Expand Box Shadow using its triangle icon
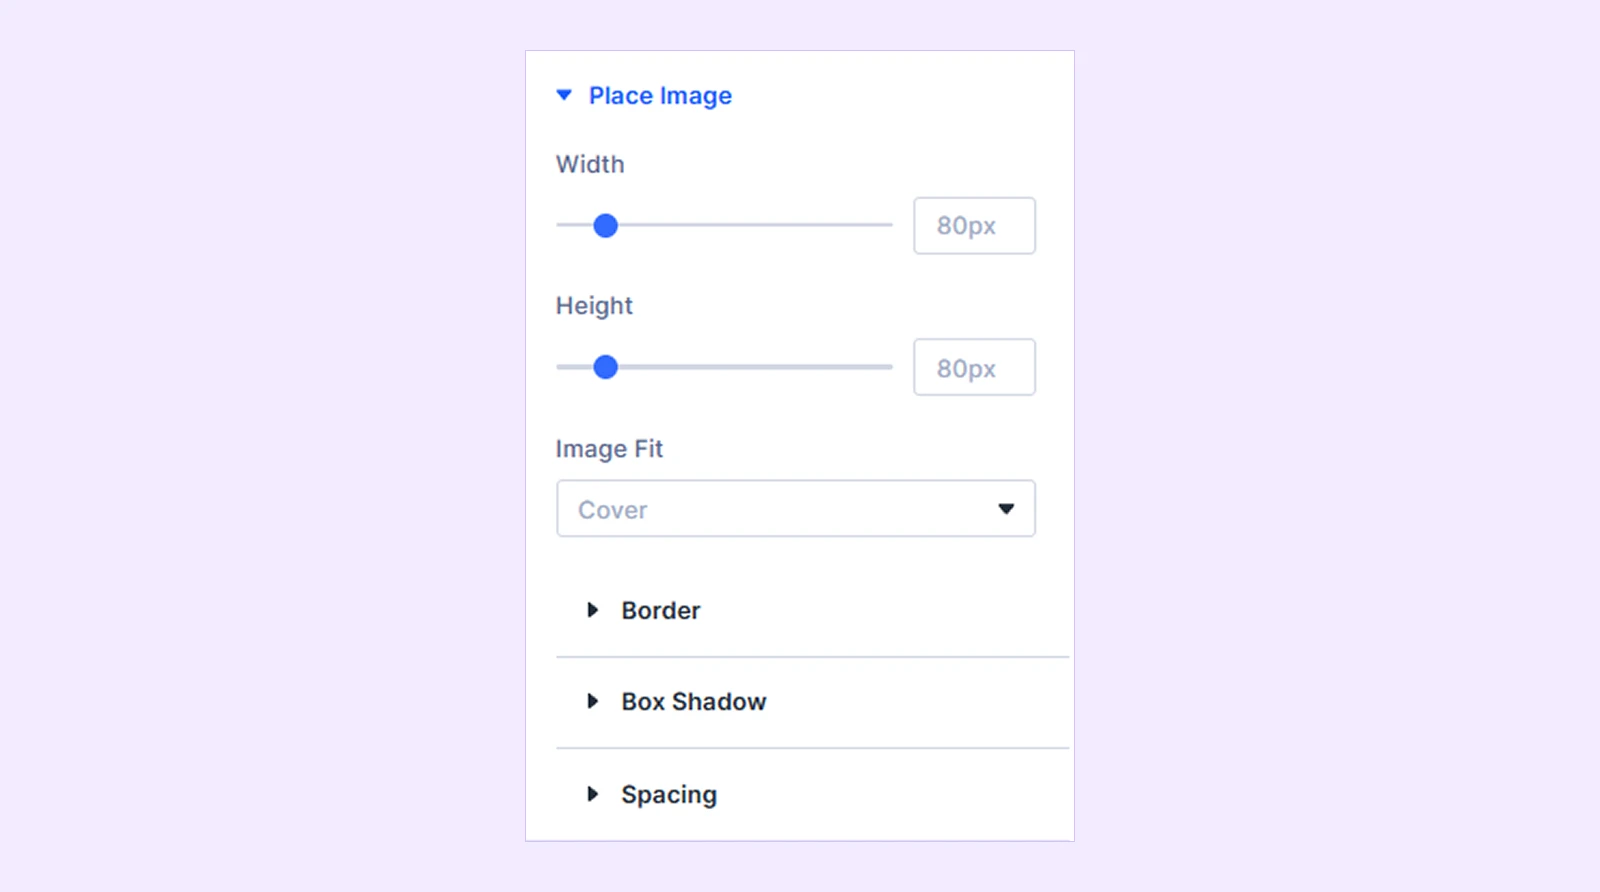Image resolution: width=1600 pixels, height=892 pixels. (592, 701)
